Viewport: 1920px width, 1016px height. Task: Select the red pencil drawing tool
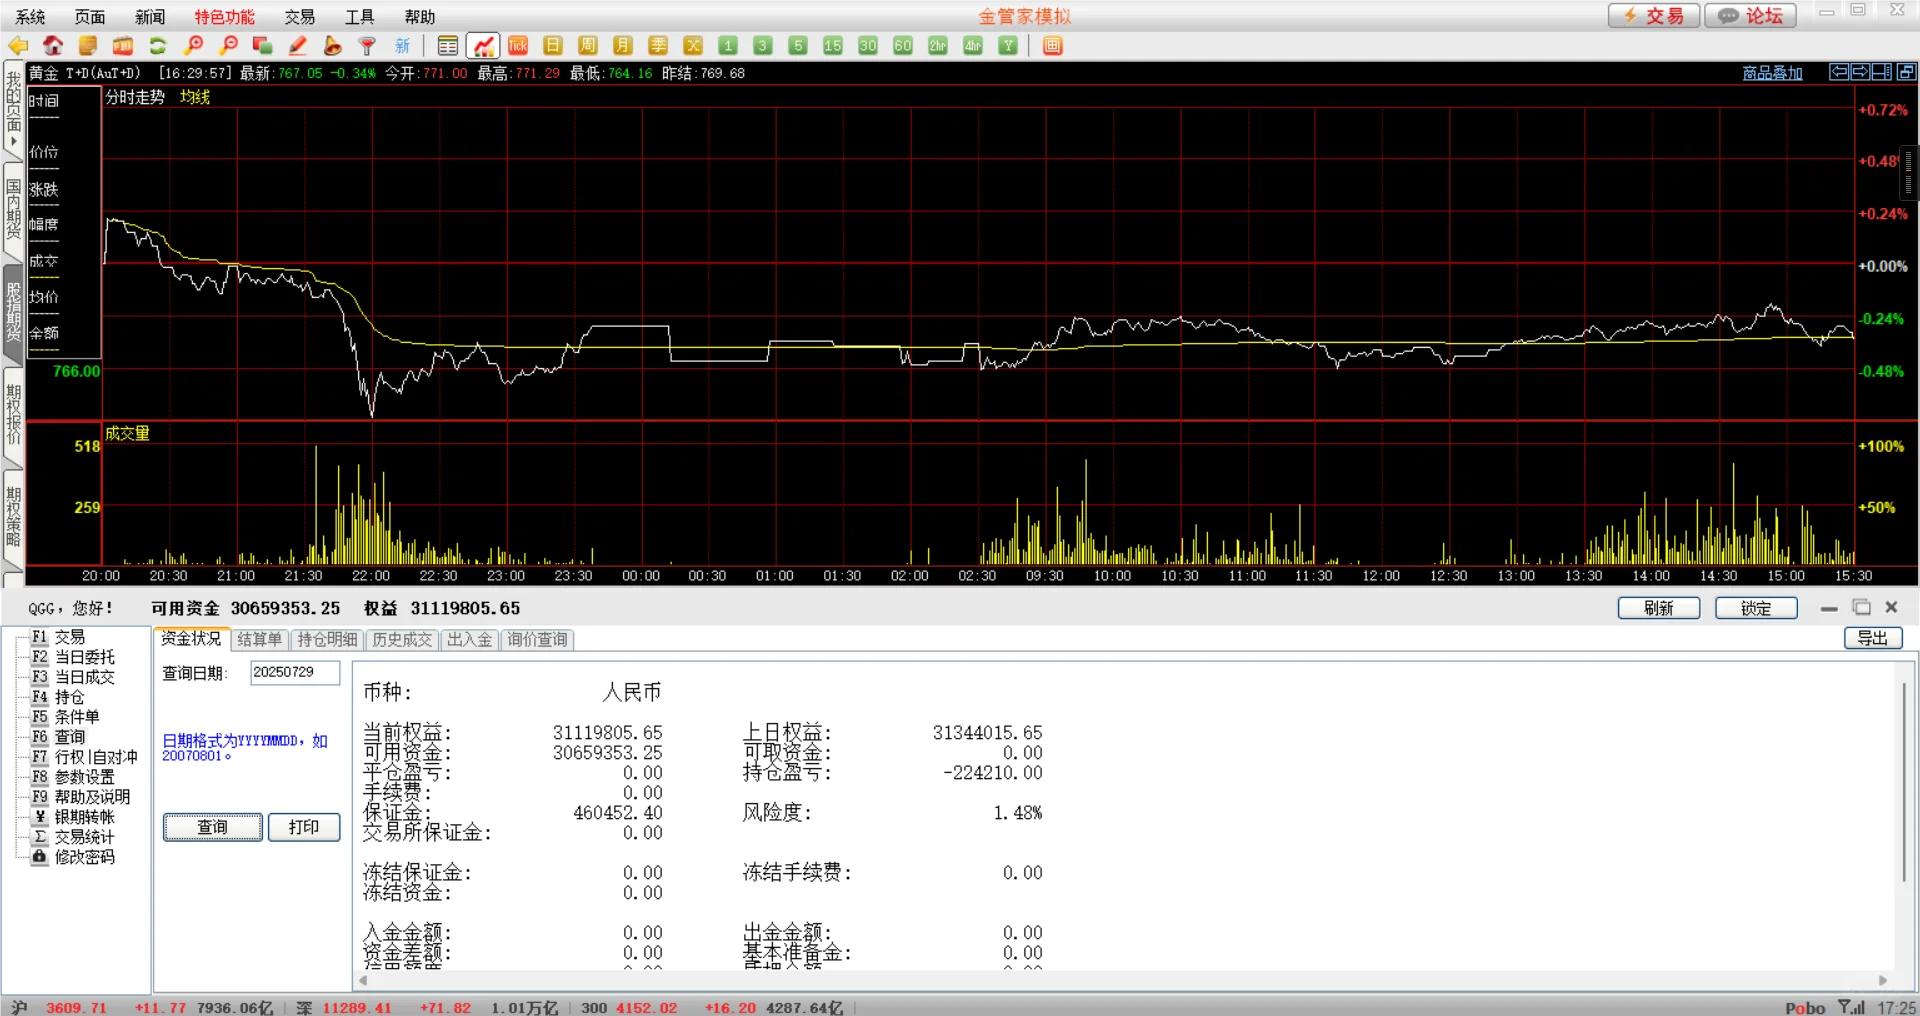(x=298, y=46)
